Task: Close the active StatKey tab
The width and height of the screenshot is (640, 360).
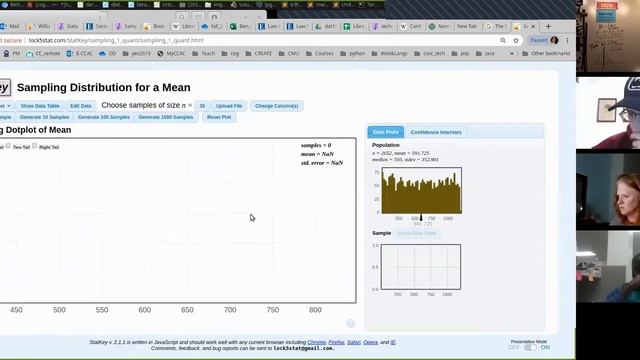Action: point(533,26)
